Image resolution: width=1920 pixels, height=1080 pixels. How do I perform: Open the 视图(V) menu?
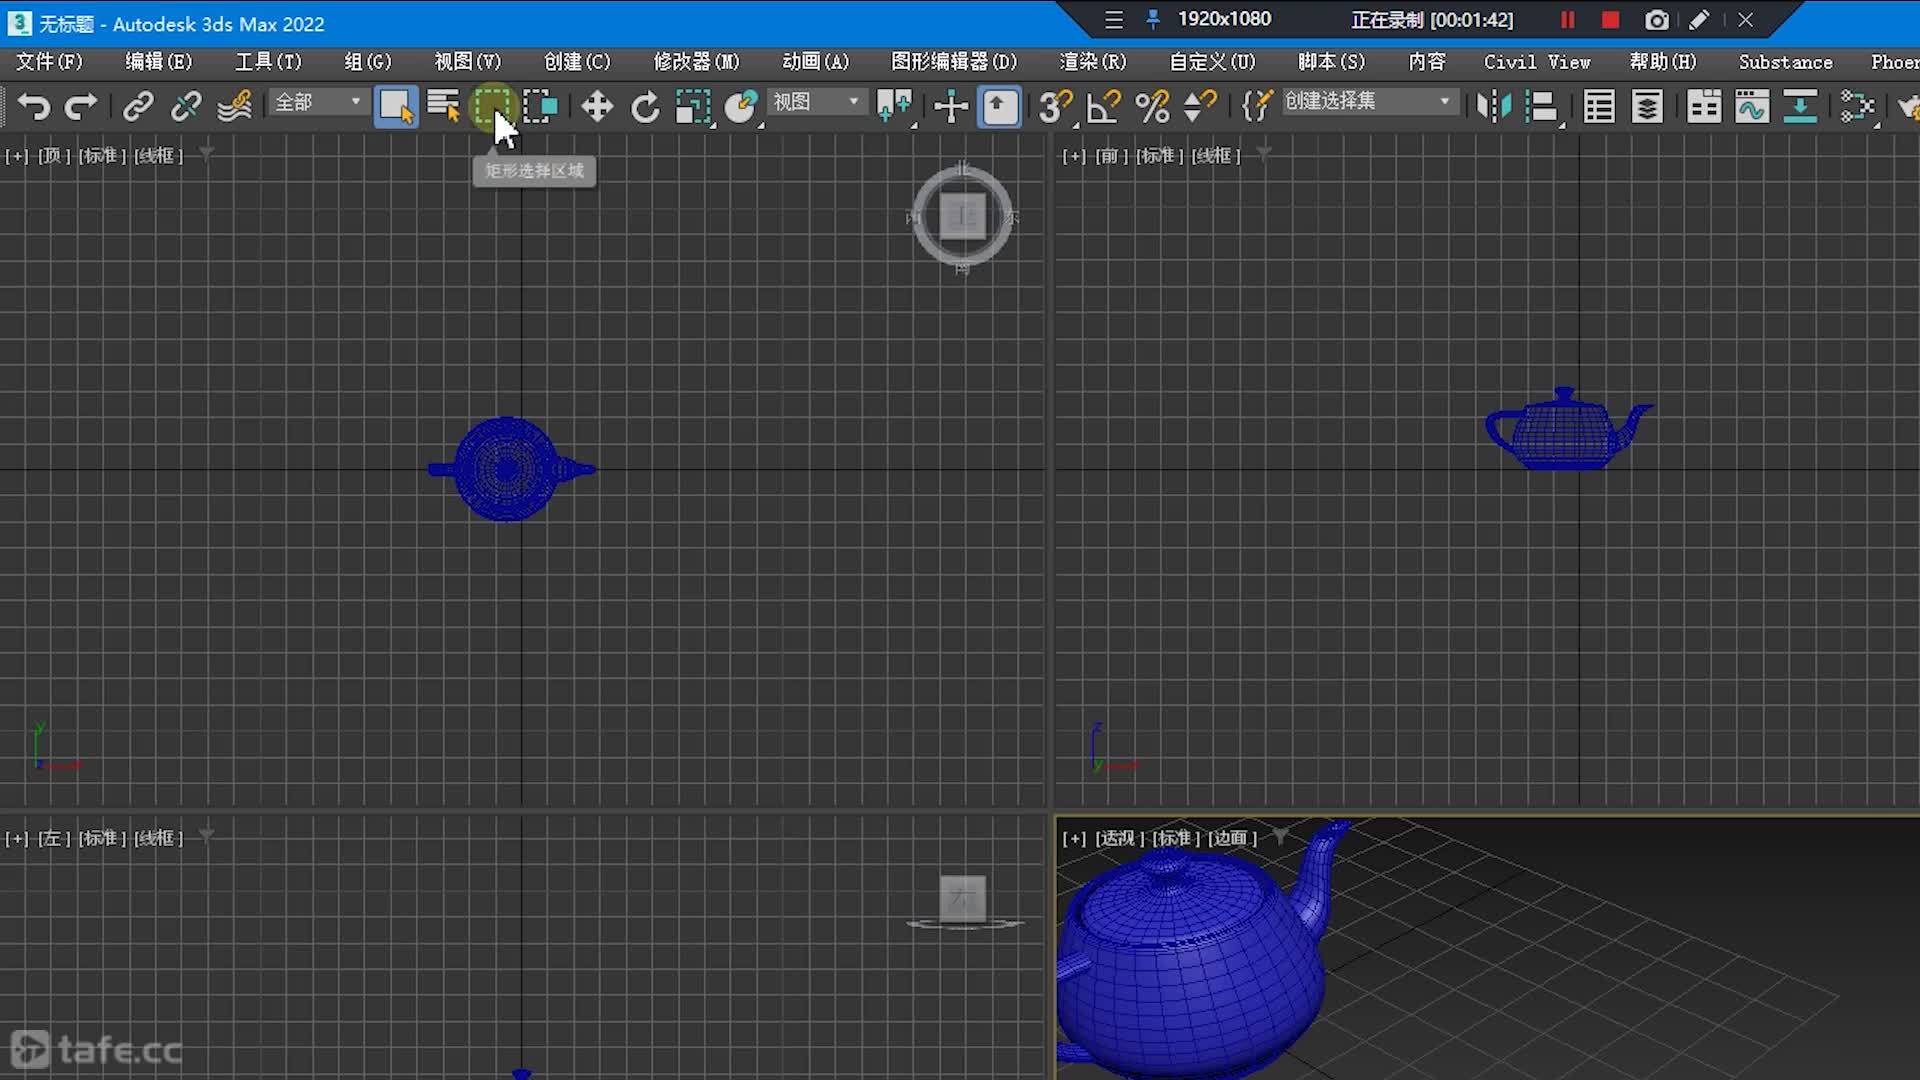pyautogui.click(x=468, y=62)
